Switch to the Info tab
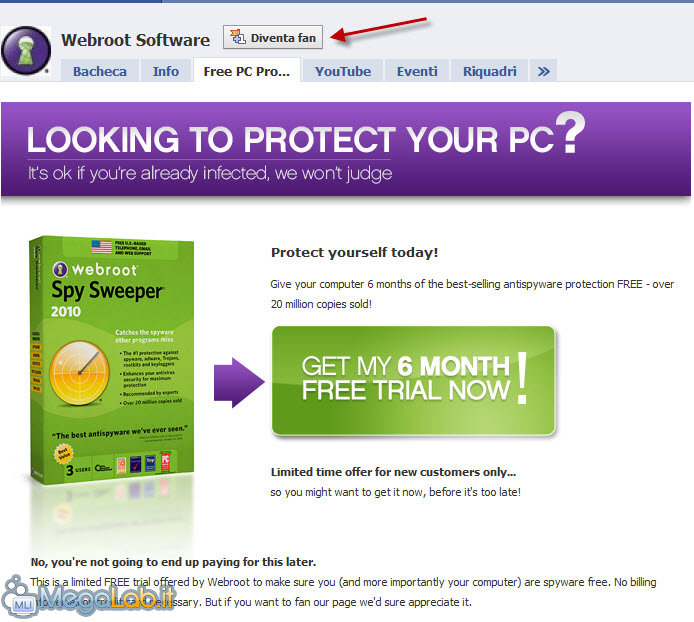694x622 pixels. 166,71
